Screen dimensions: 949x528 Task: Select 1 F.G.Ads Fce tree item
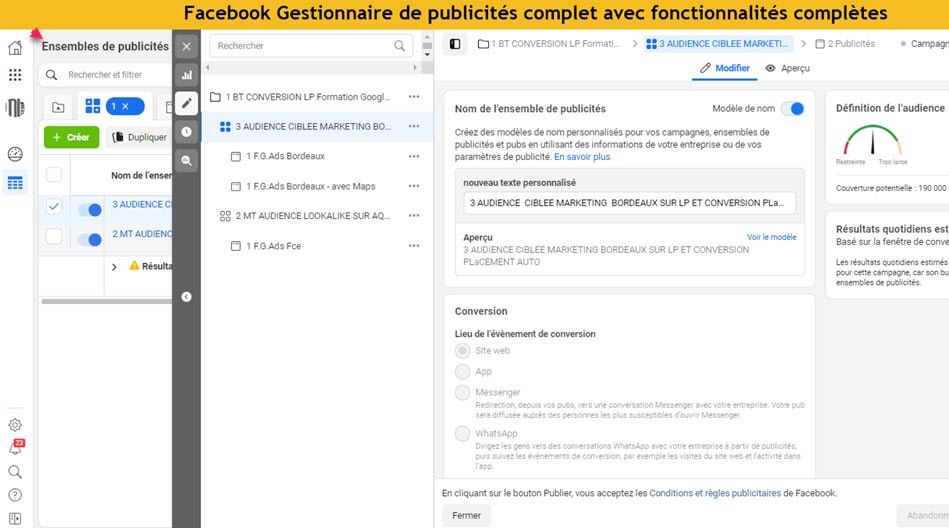click(273, 246)
